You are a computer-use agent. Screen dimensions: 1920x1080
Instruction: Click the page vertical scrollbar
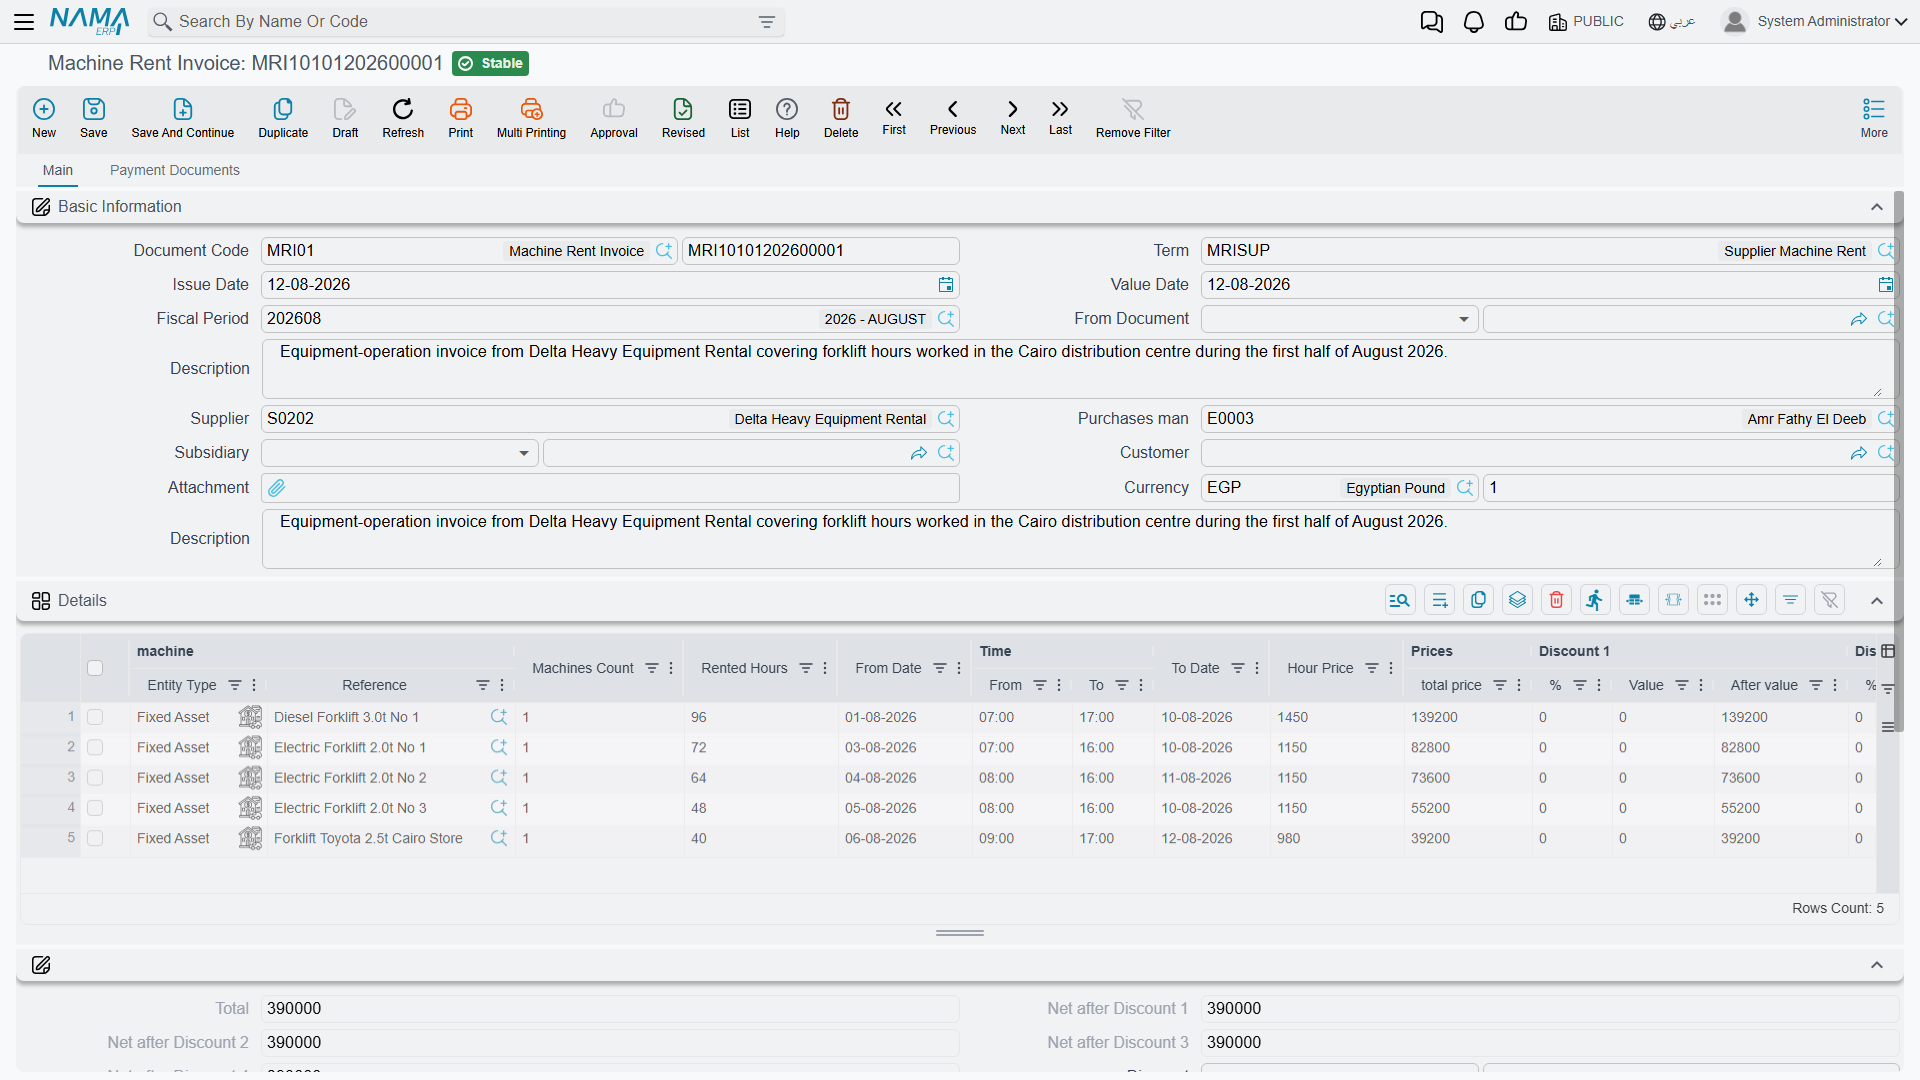coord(1898,460)
